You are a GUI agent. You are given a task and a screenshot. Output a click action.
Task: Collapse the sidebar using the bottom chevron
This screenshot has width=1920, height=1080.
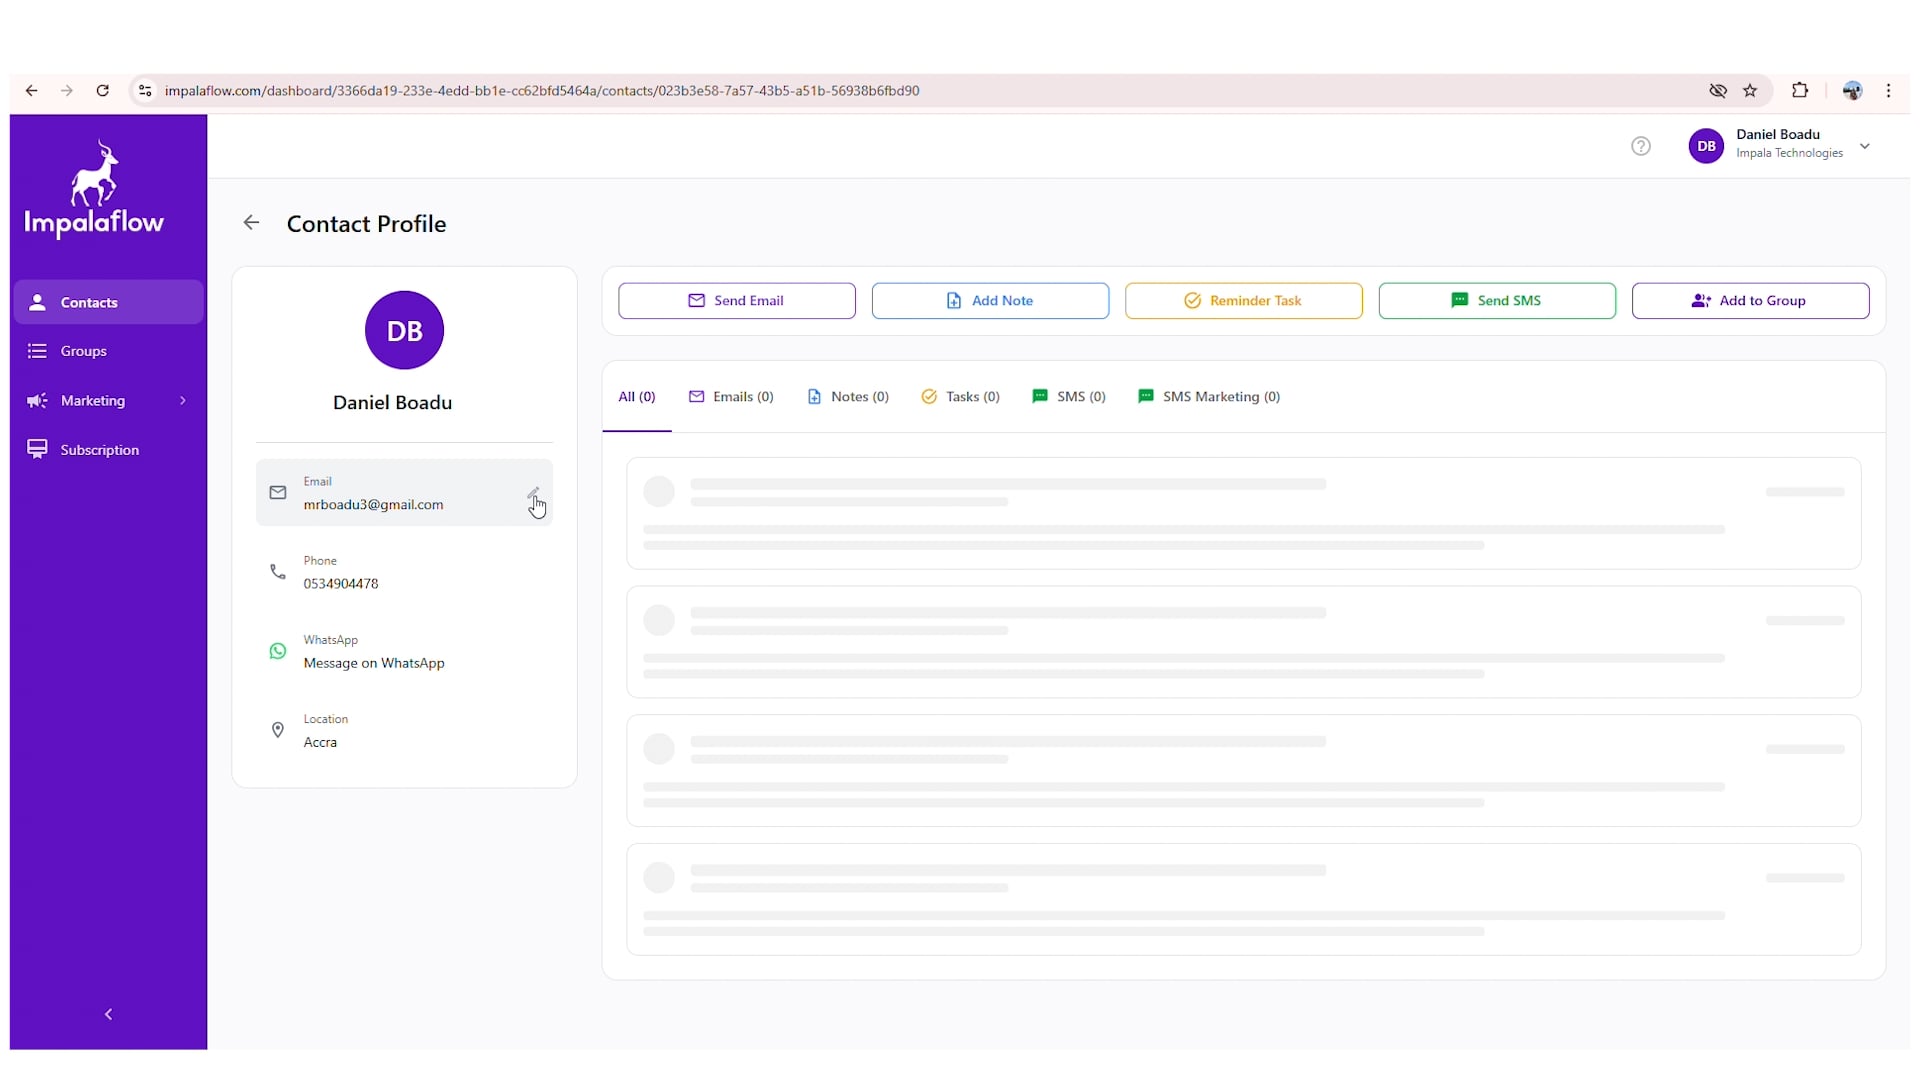coord(108,1014)
